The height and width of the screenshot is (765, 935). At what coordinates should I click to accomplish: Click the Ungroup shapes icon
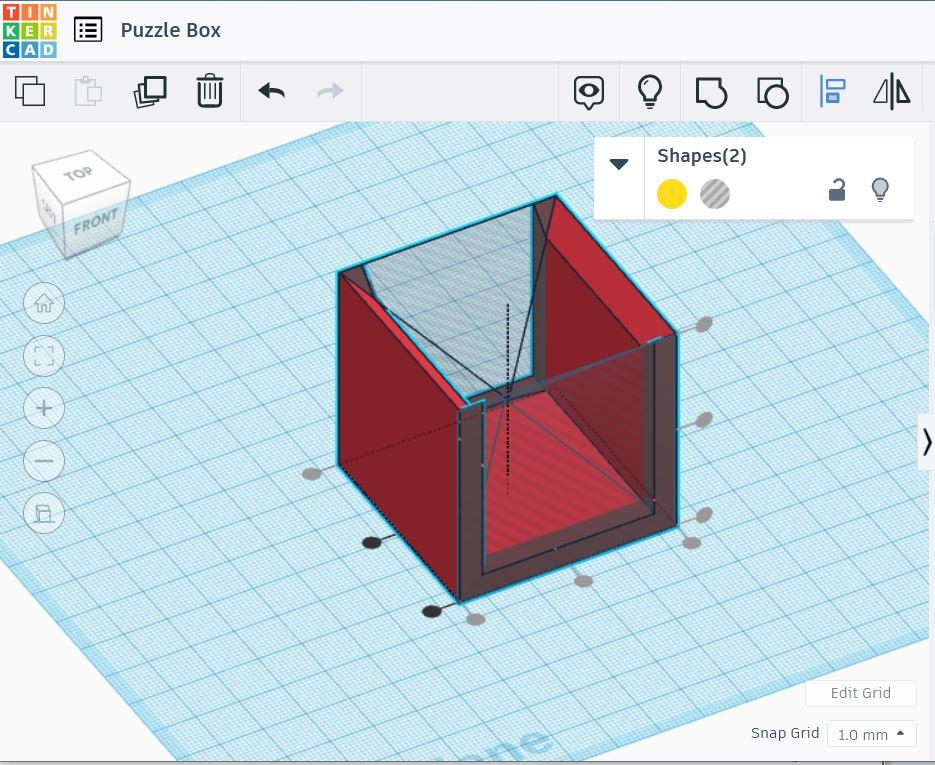point(772,92)
